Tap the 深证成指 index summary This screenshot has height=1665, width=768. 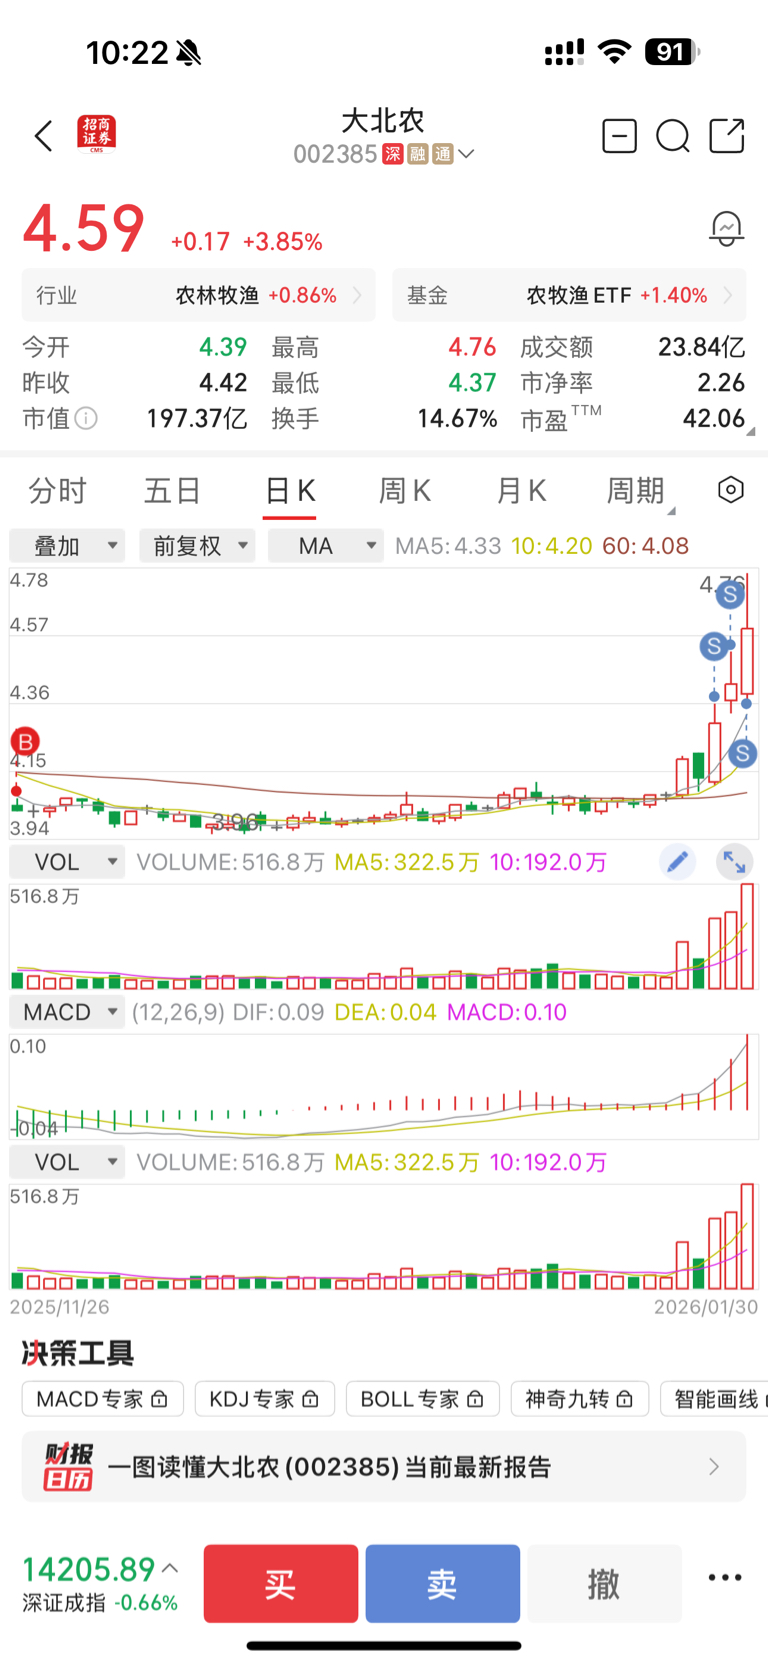[100, 1583]
